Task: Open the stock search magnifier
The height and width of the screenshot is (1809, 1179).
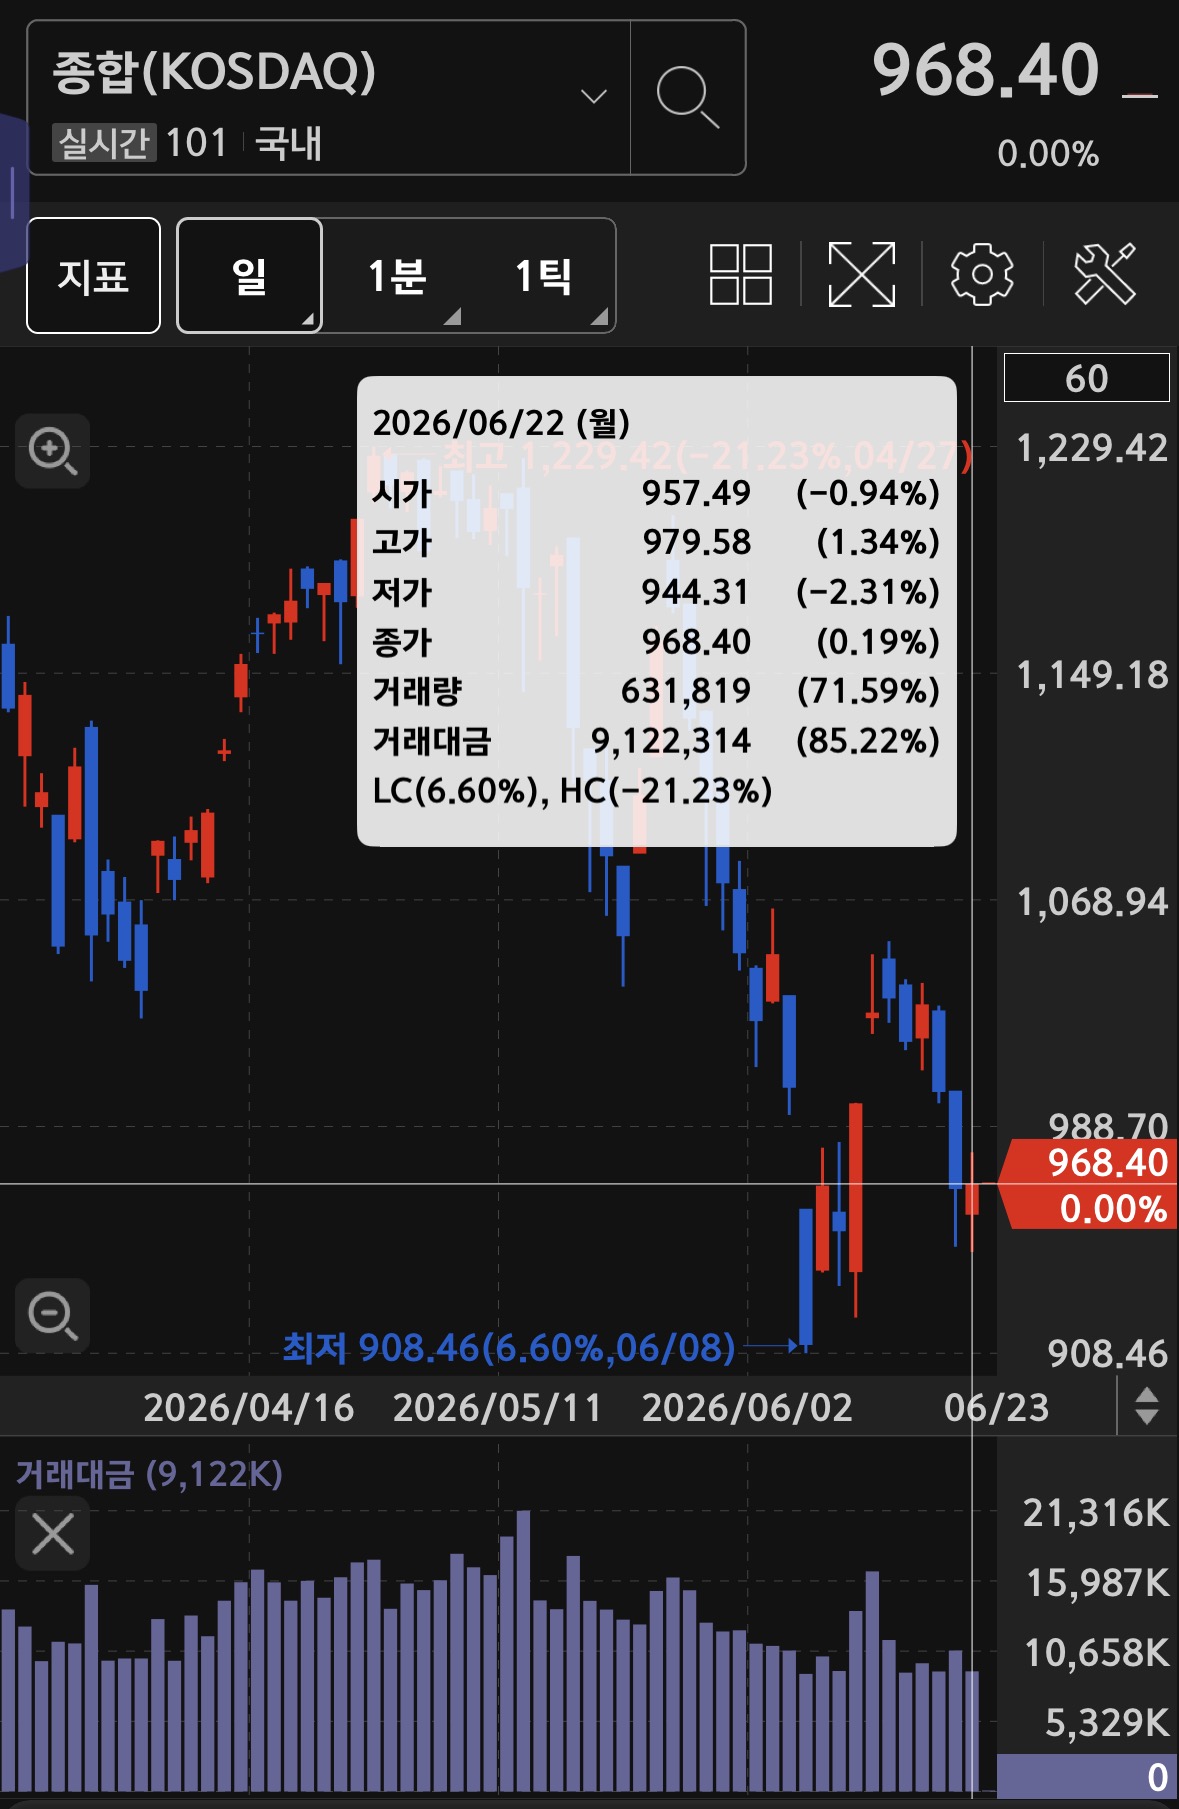Action: pos(688,97)
